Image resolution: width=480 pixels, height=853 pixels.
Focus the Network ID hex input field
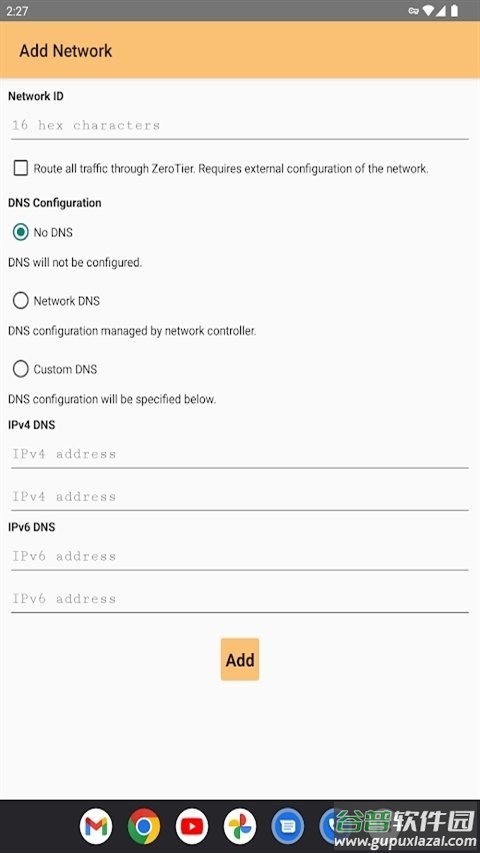[240, 125]
